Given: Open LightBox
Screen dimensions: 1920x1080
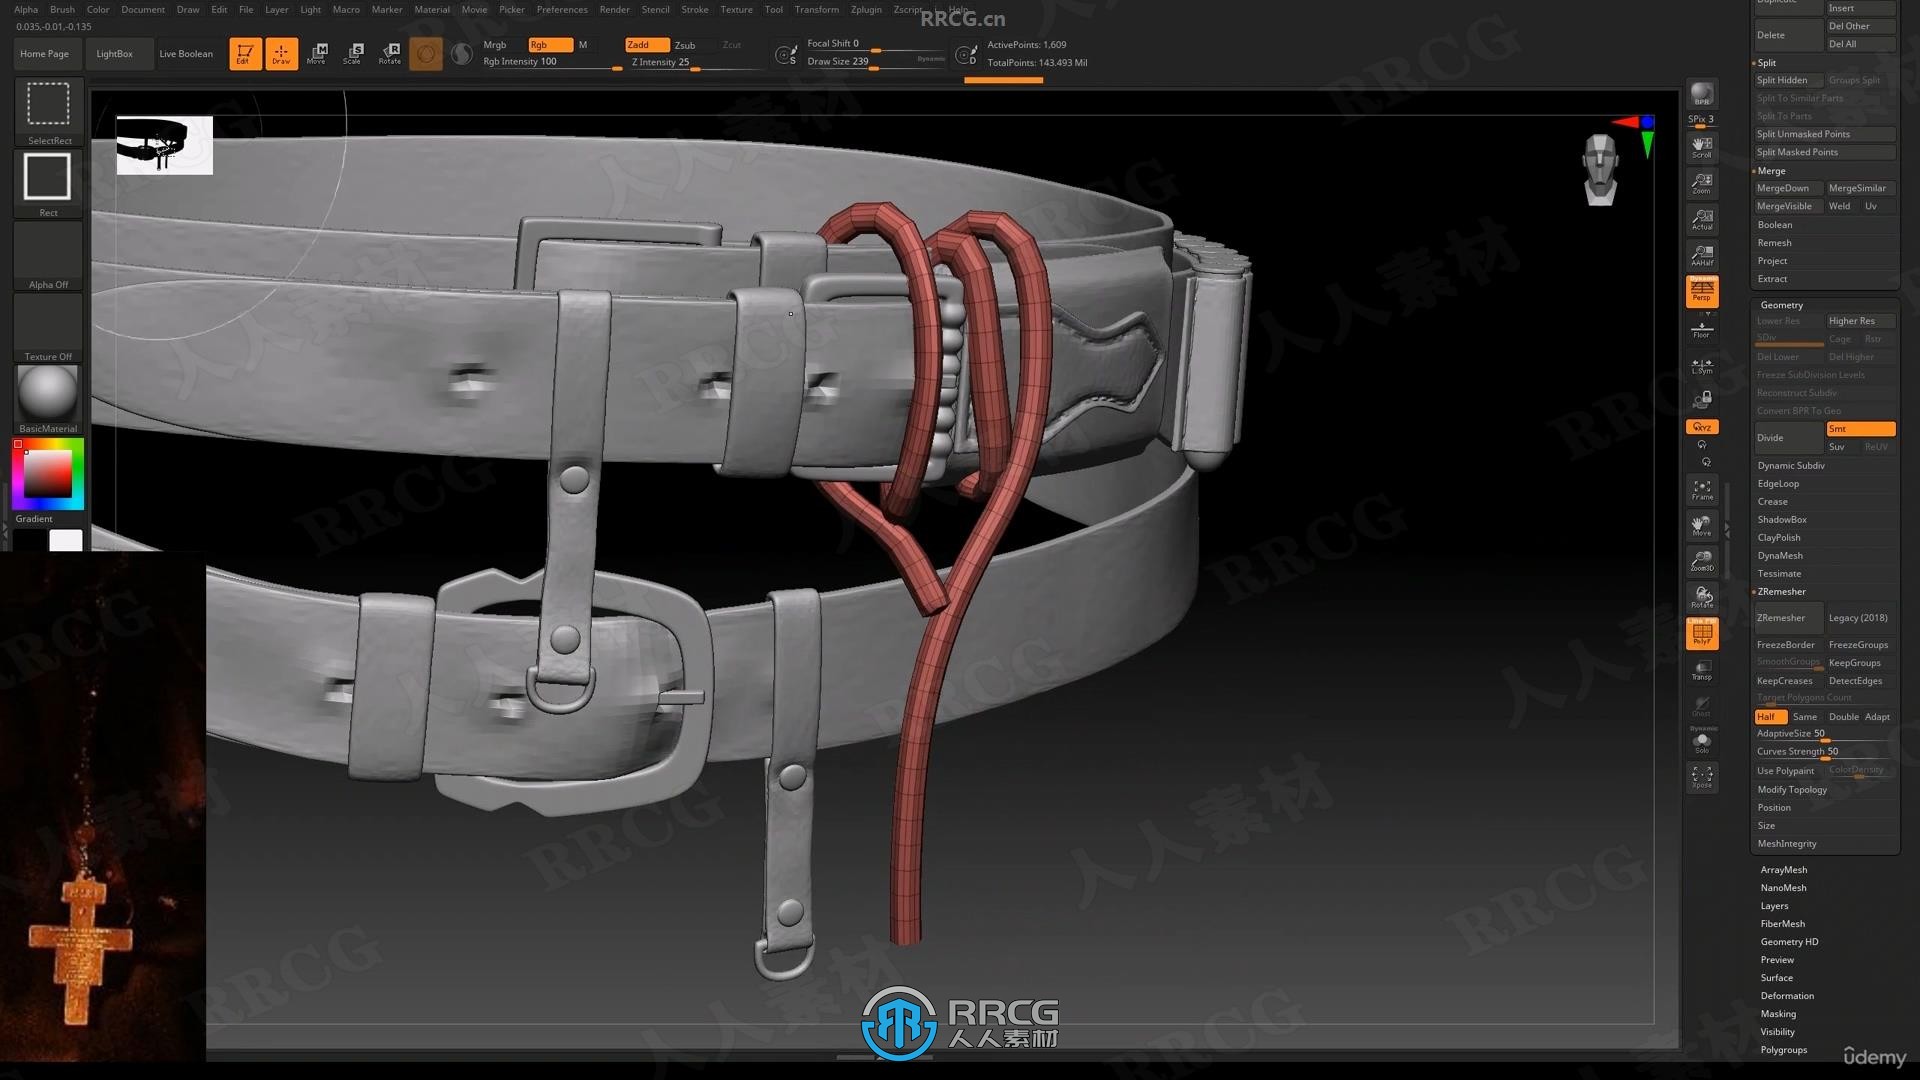Looking at the screenshot, I should (x=114, y=53).
